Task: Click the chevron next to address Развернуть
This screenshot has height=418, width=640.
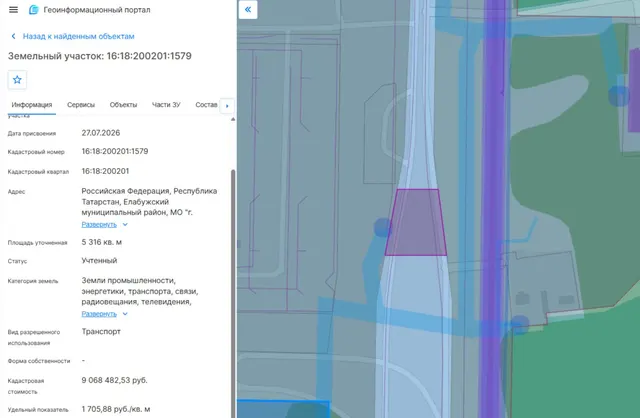Action: coord(125,225)
